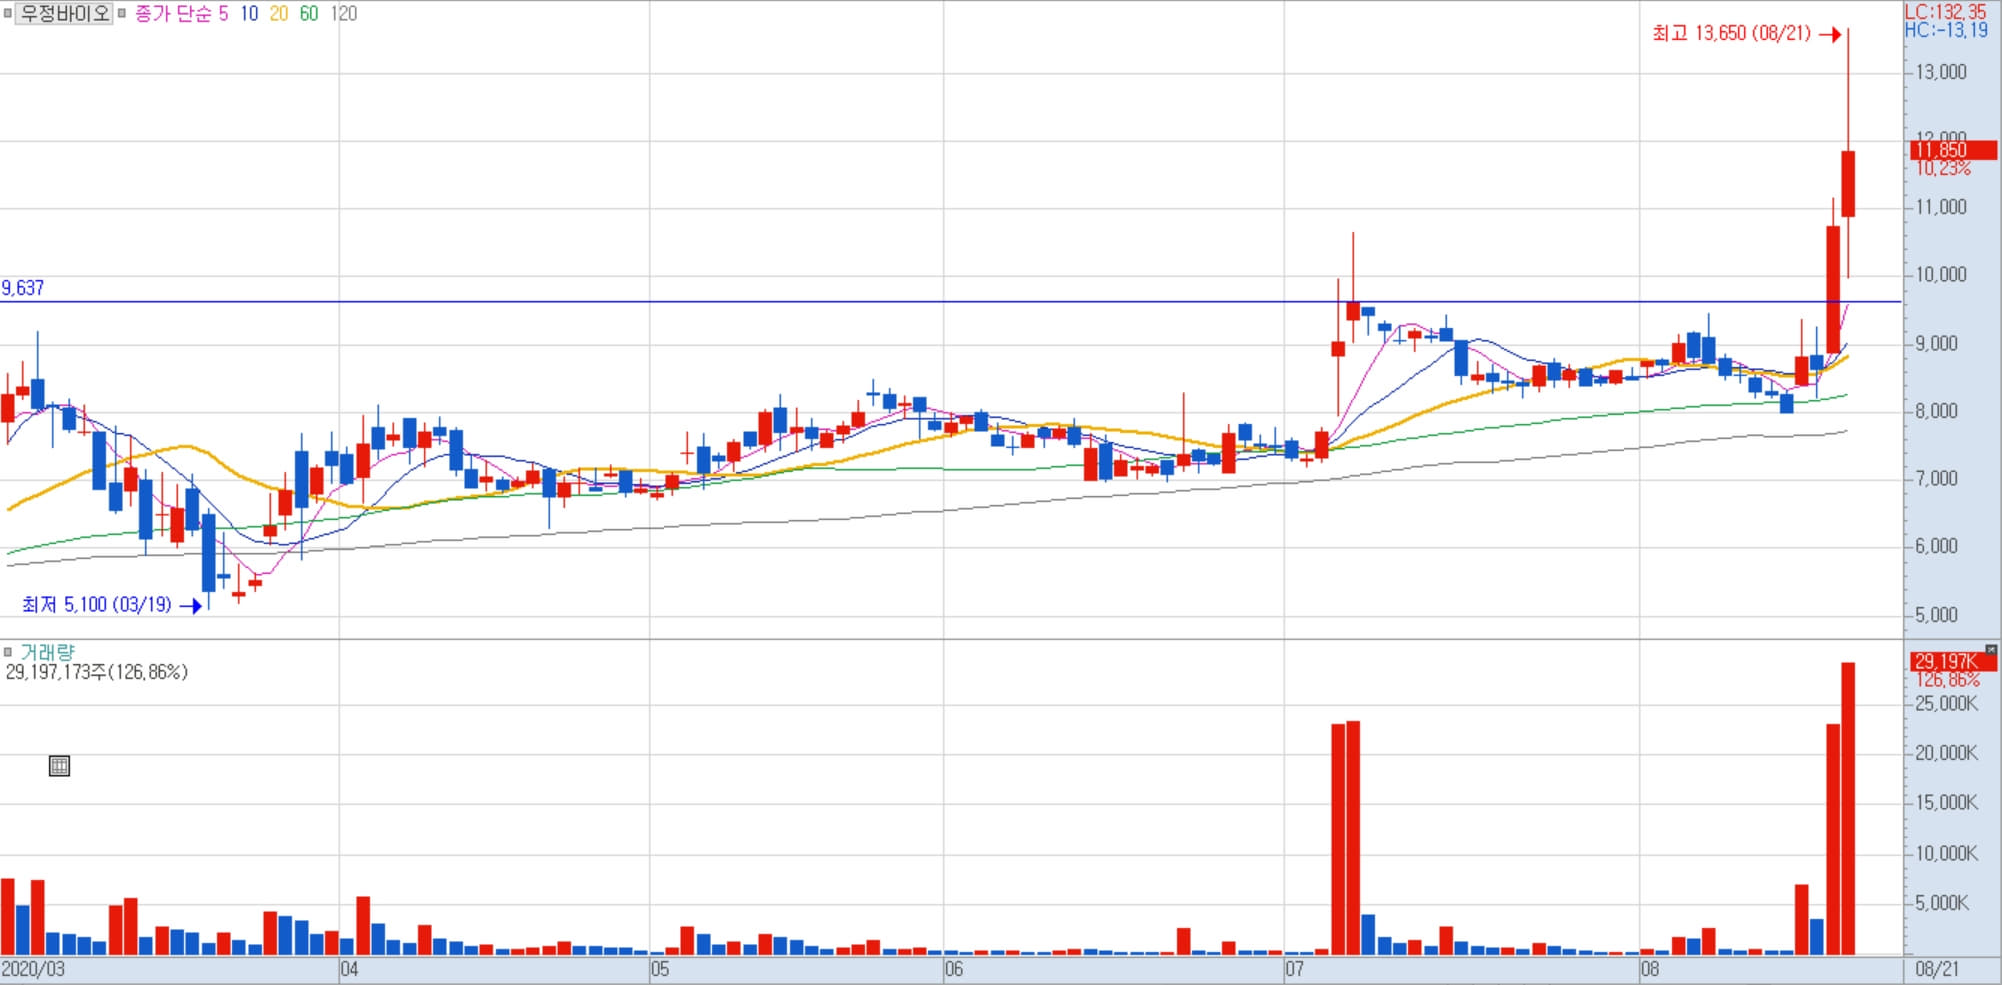Screen dimensions: 2002x985
Task: Click the 5,000 price axis label
Action: click(x=1937, y=615)
